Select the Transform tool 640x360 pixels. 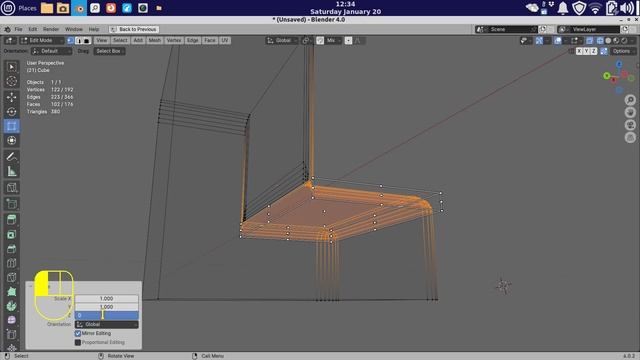pyautogui.click(x=11, y=140)
